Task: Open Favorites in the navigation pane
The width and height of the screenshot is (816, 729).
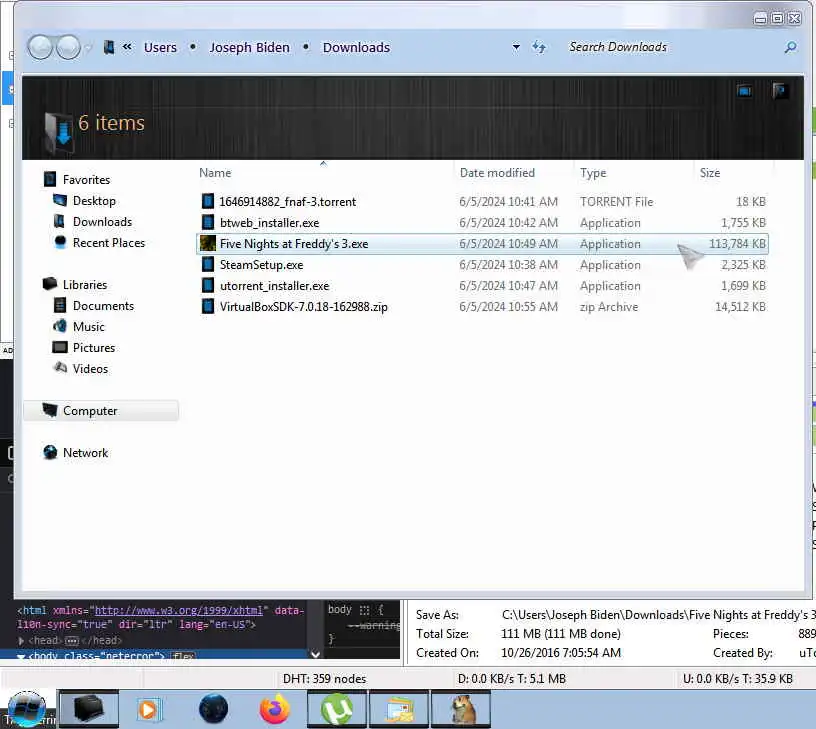Action: (86, 180)
